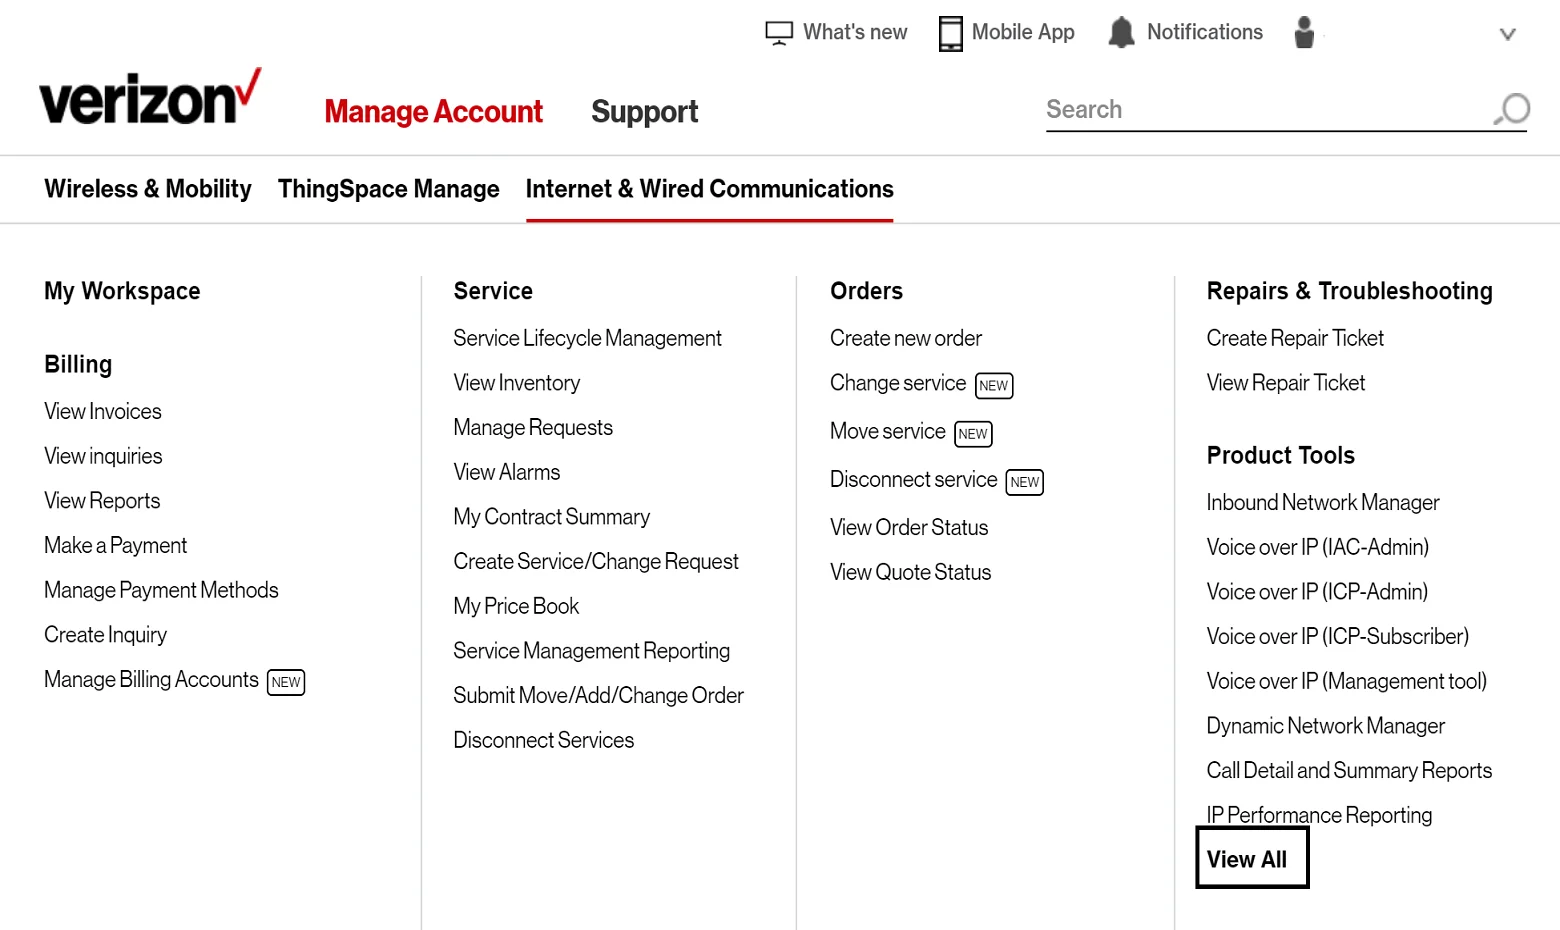Click the Mobile App phone icon
The image size is (1560, 930).
pos(950,33)
